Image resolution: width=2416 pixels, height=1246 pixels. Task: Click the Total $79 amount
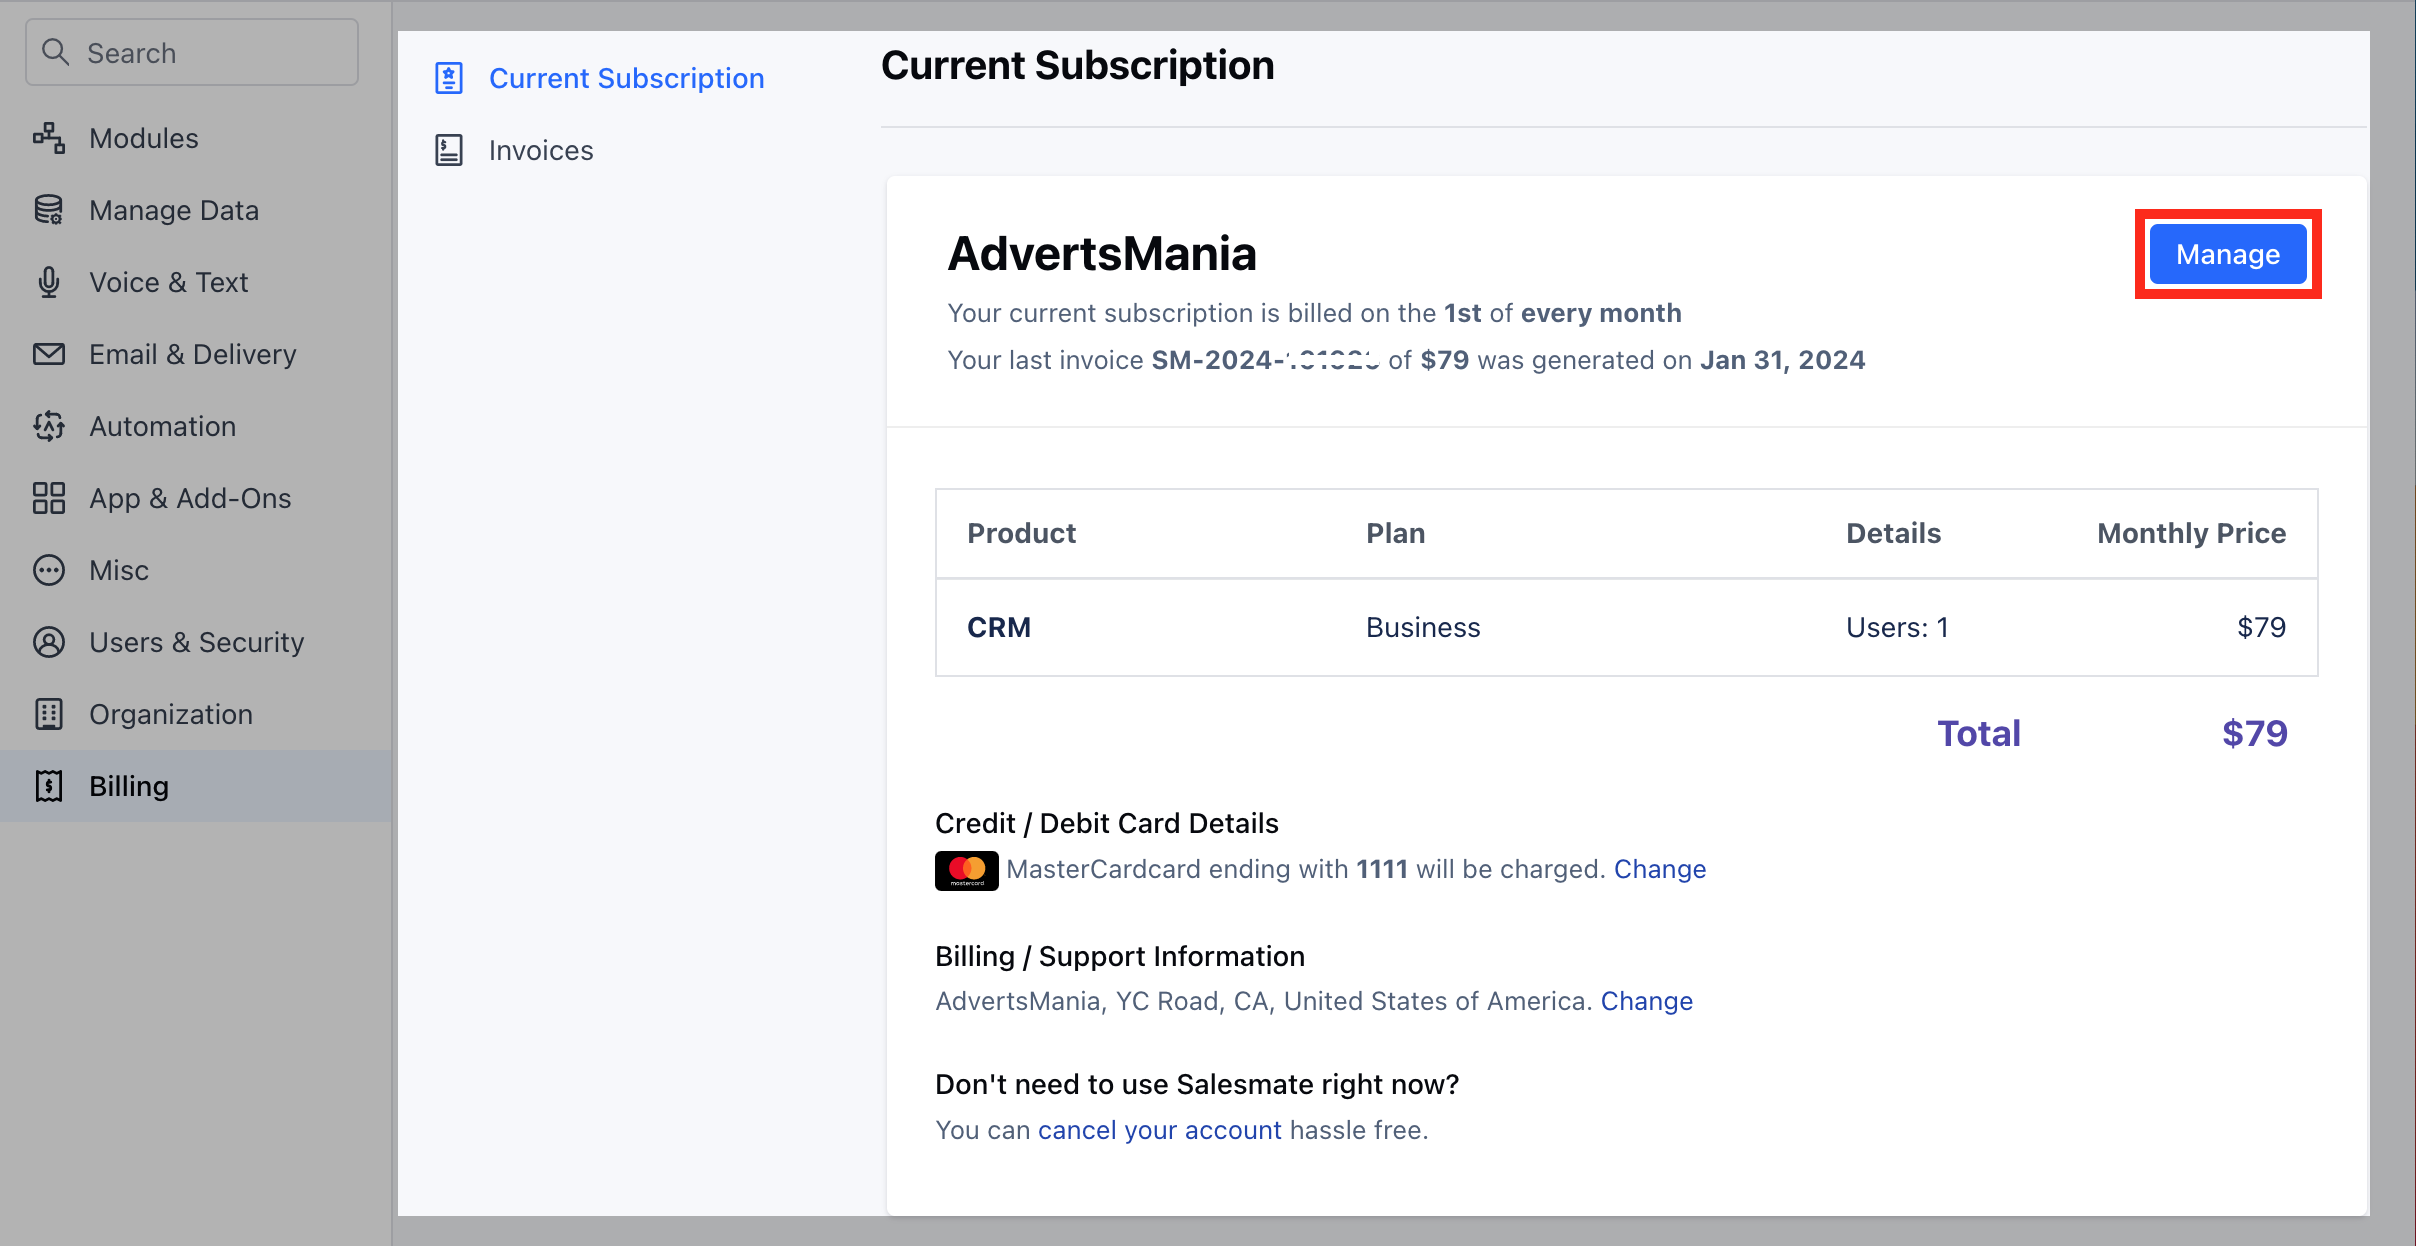coord(2254,733)
